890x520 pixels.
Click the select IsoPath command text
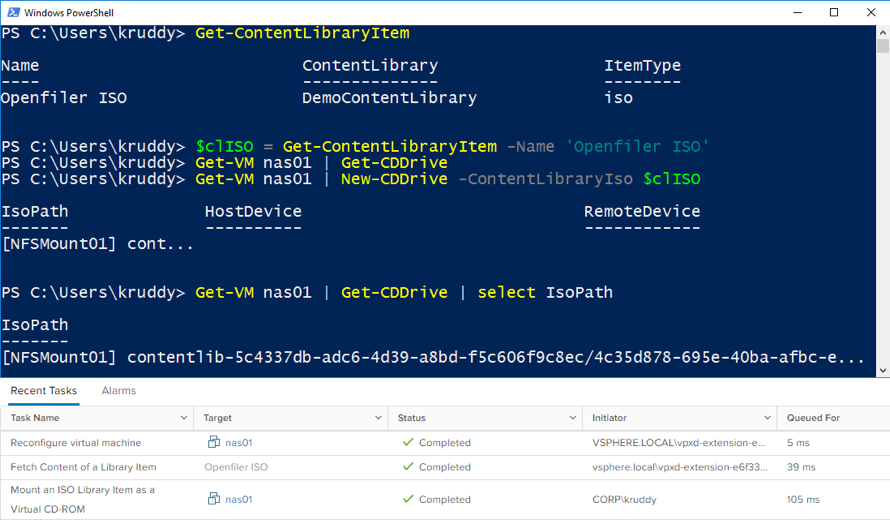(545, 292)
